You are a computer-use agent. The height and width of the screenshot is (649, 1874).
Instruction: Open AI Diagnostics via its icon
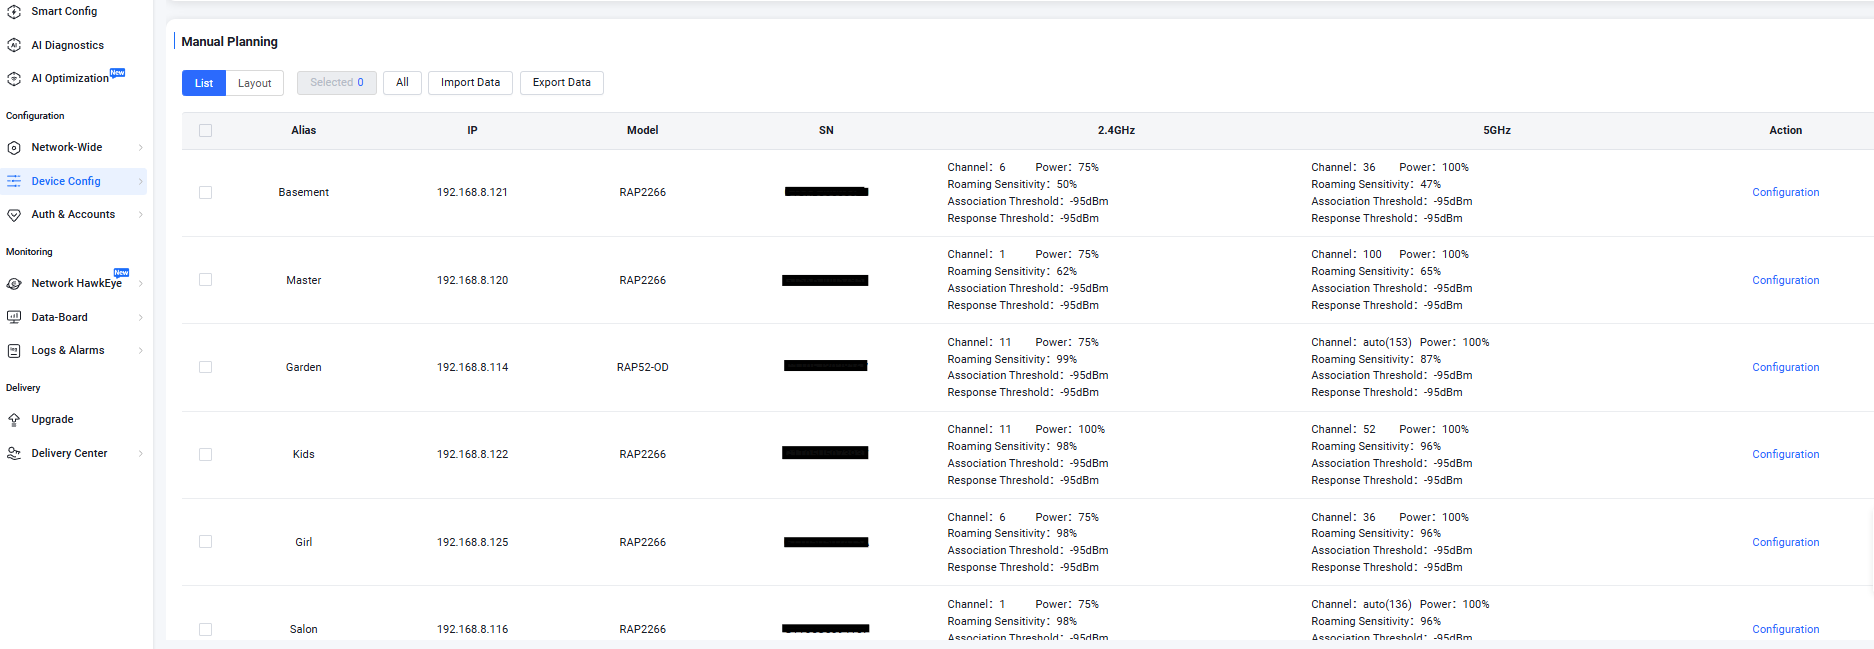14,45
